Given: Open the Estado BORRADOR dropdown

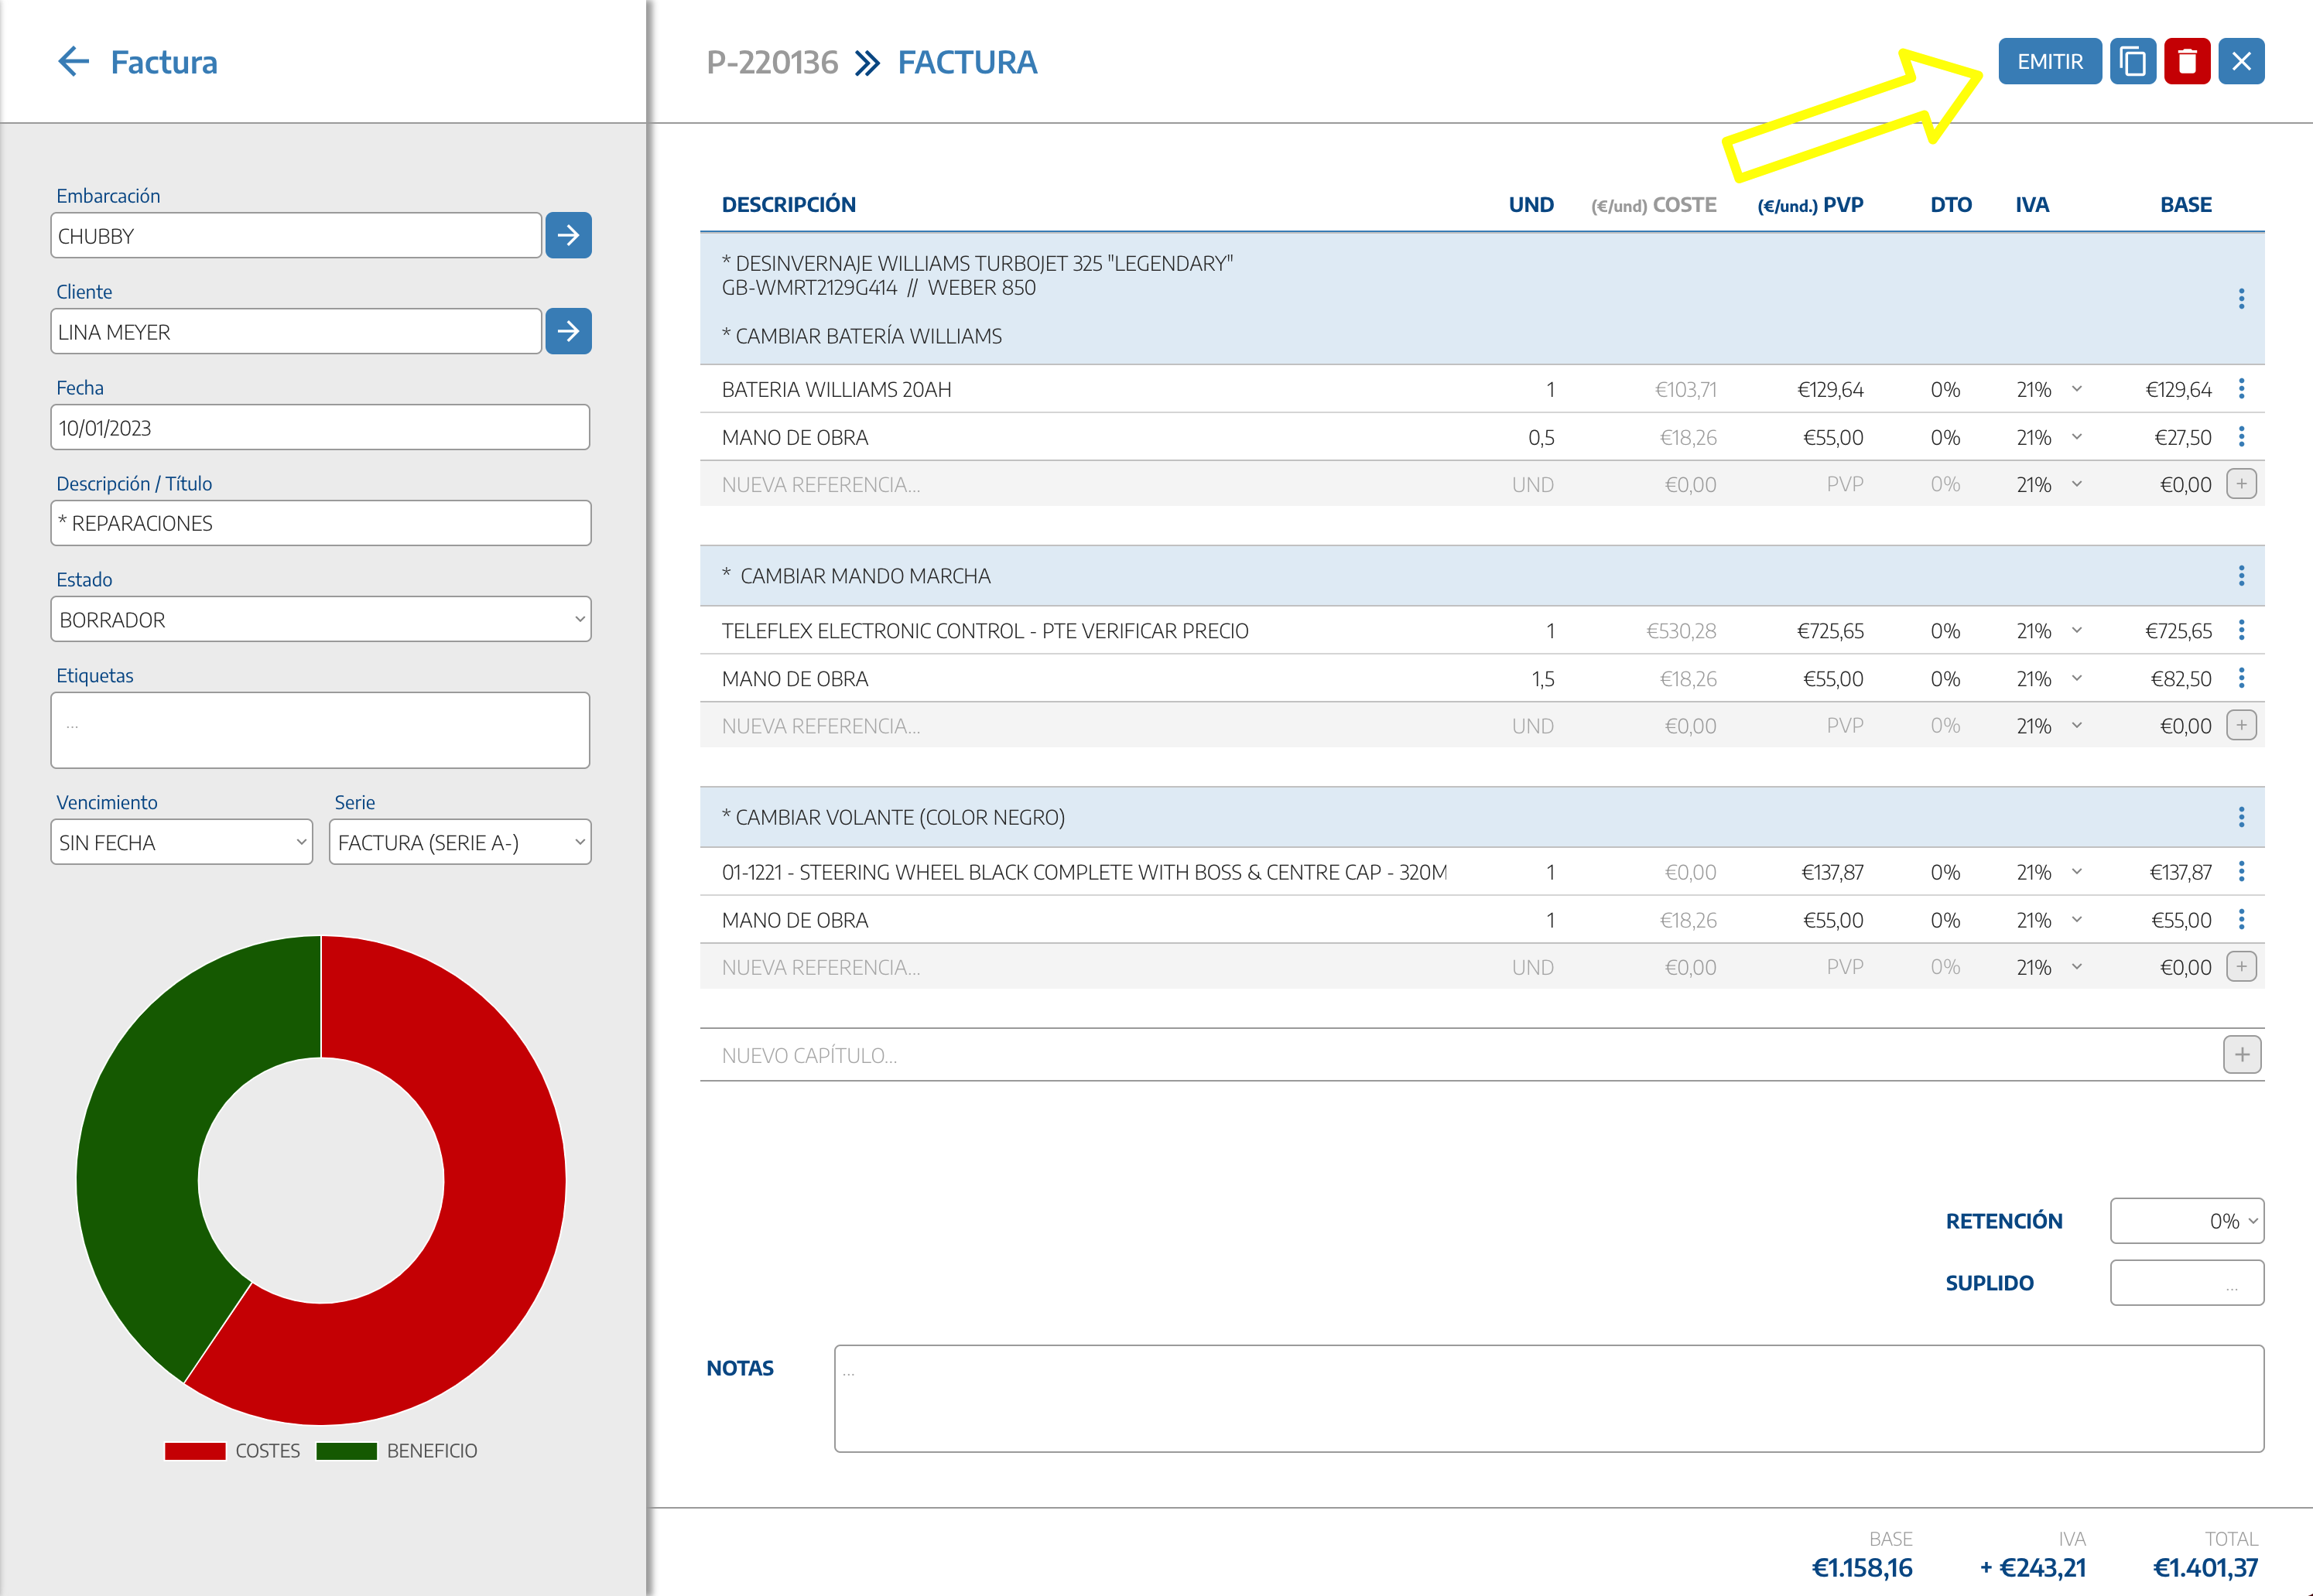Looking at the screenshot, I should point(320,619).
